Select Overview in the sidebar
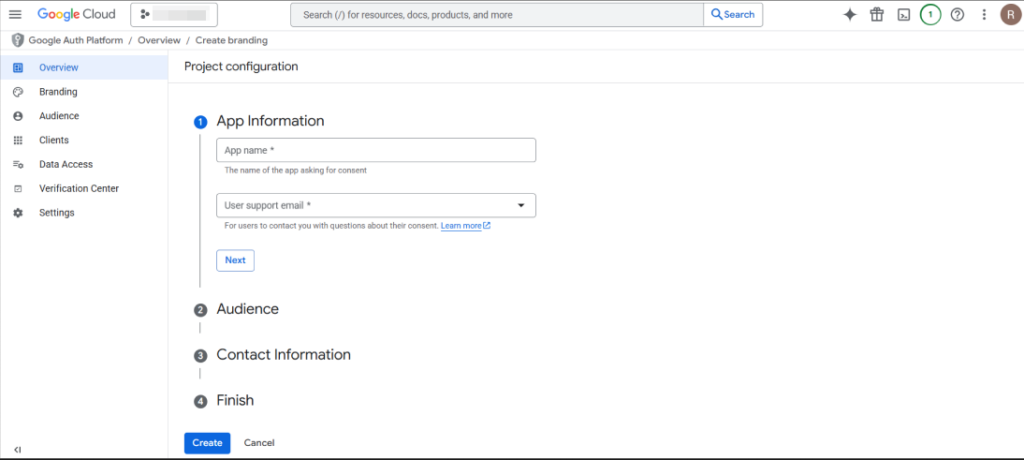 (84, 67)
